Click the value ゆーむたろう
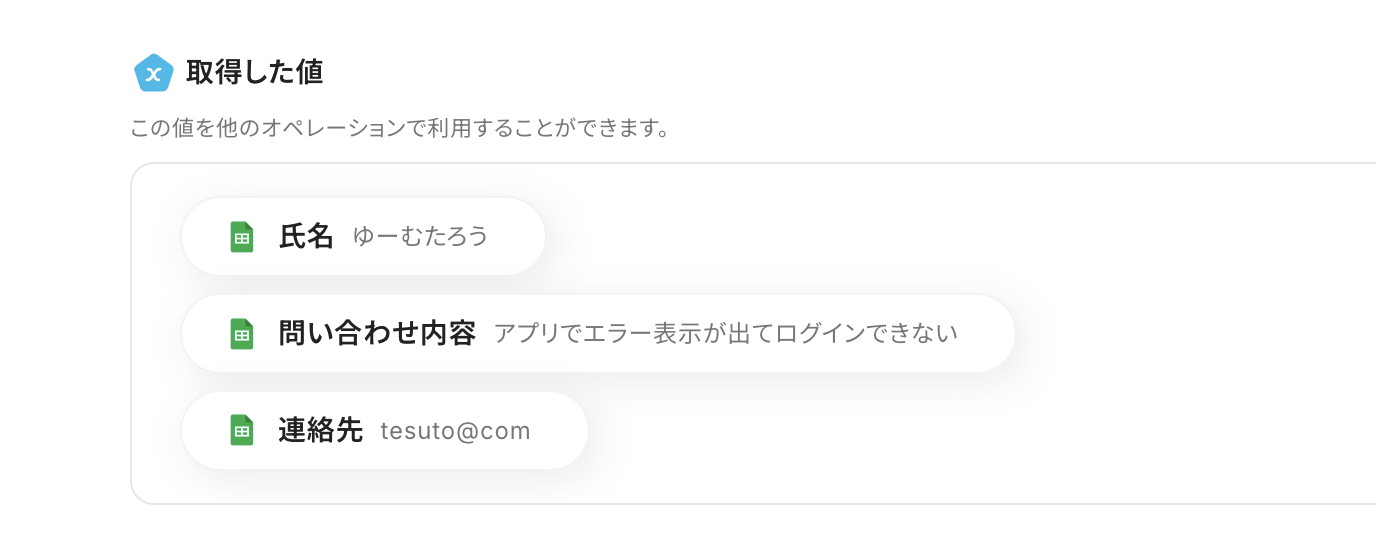 421,237
